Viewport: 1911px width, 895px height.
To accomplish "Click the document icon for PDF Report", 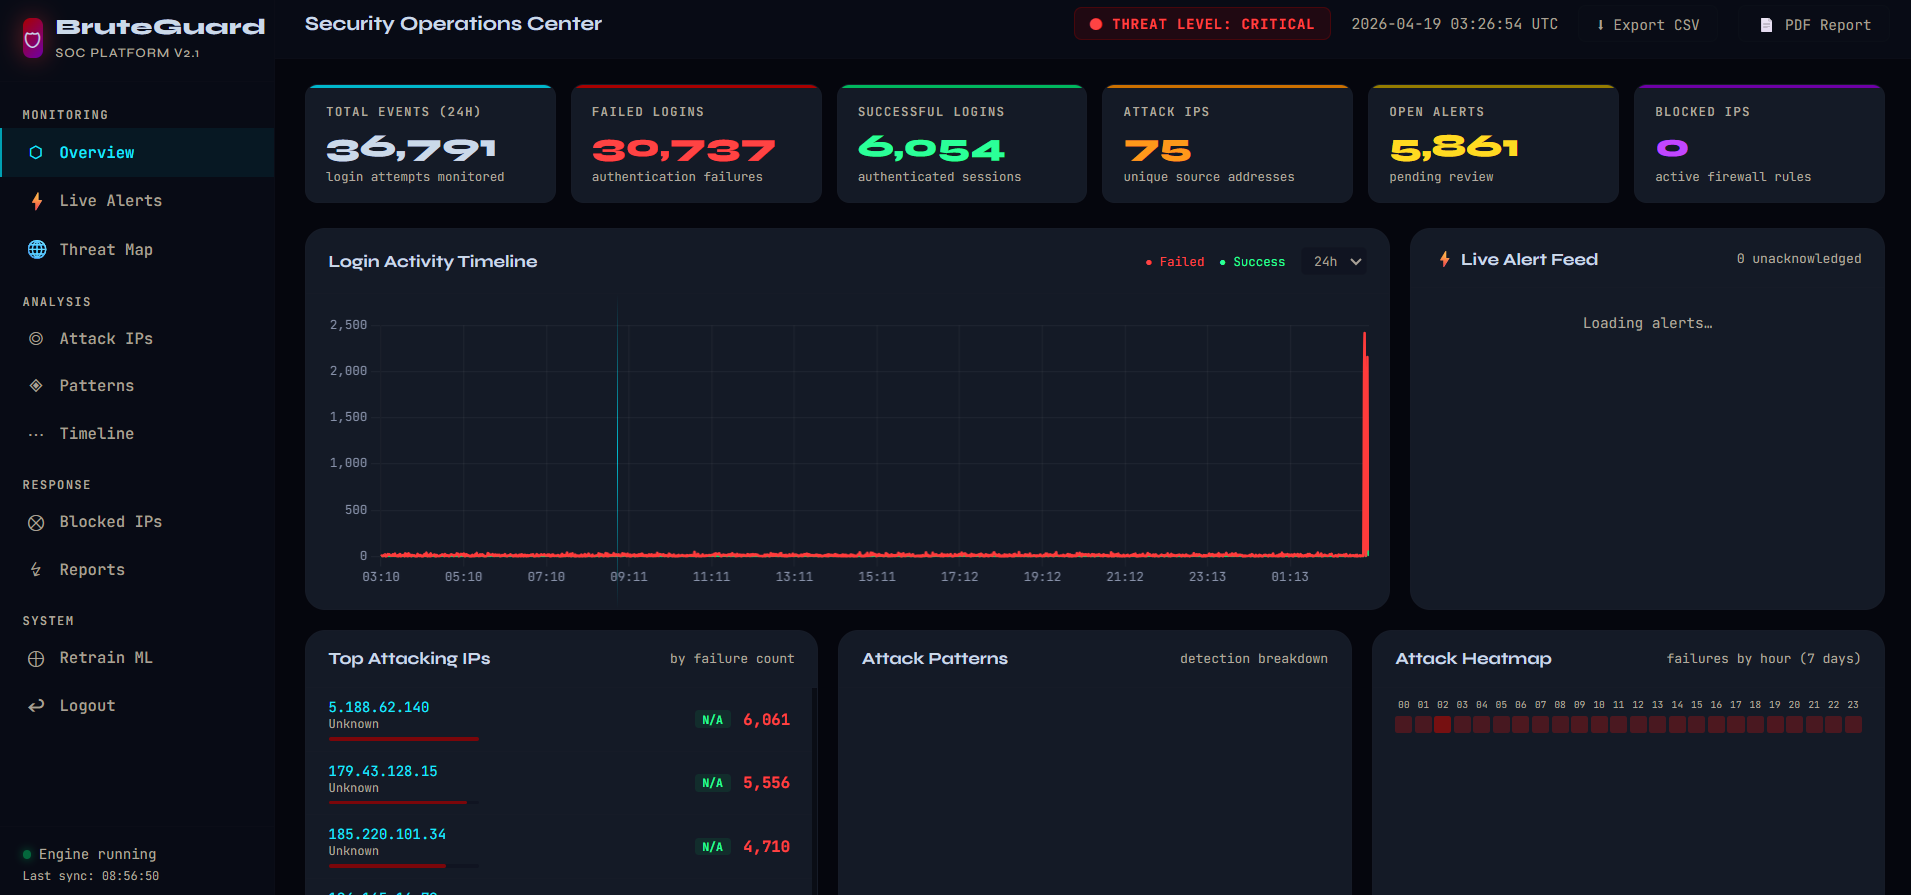I will tap(1766, 25).
